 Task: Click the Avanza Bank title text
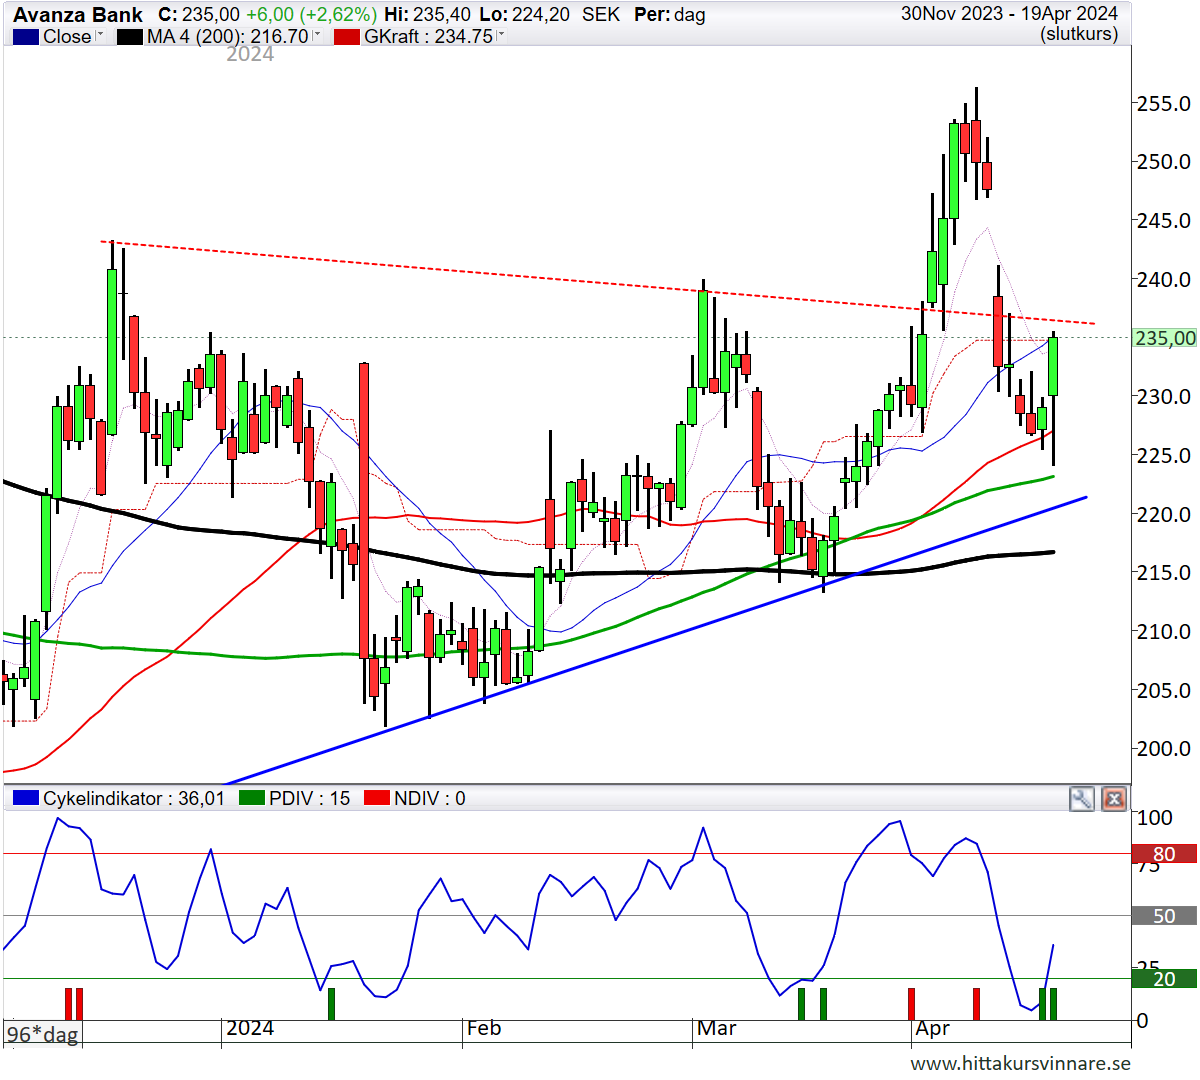(x=78, y=15)
